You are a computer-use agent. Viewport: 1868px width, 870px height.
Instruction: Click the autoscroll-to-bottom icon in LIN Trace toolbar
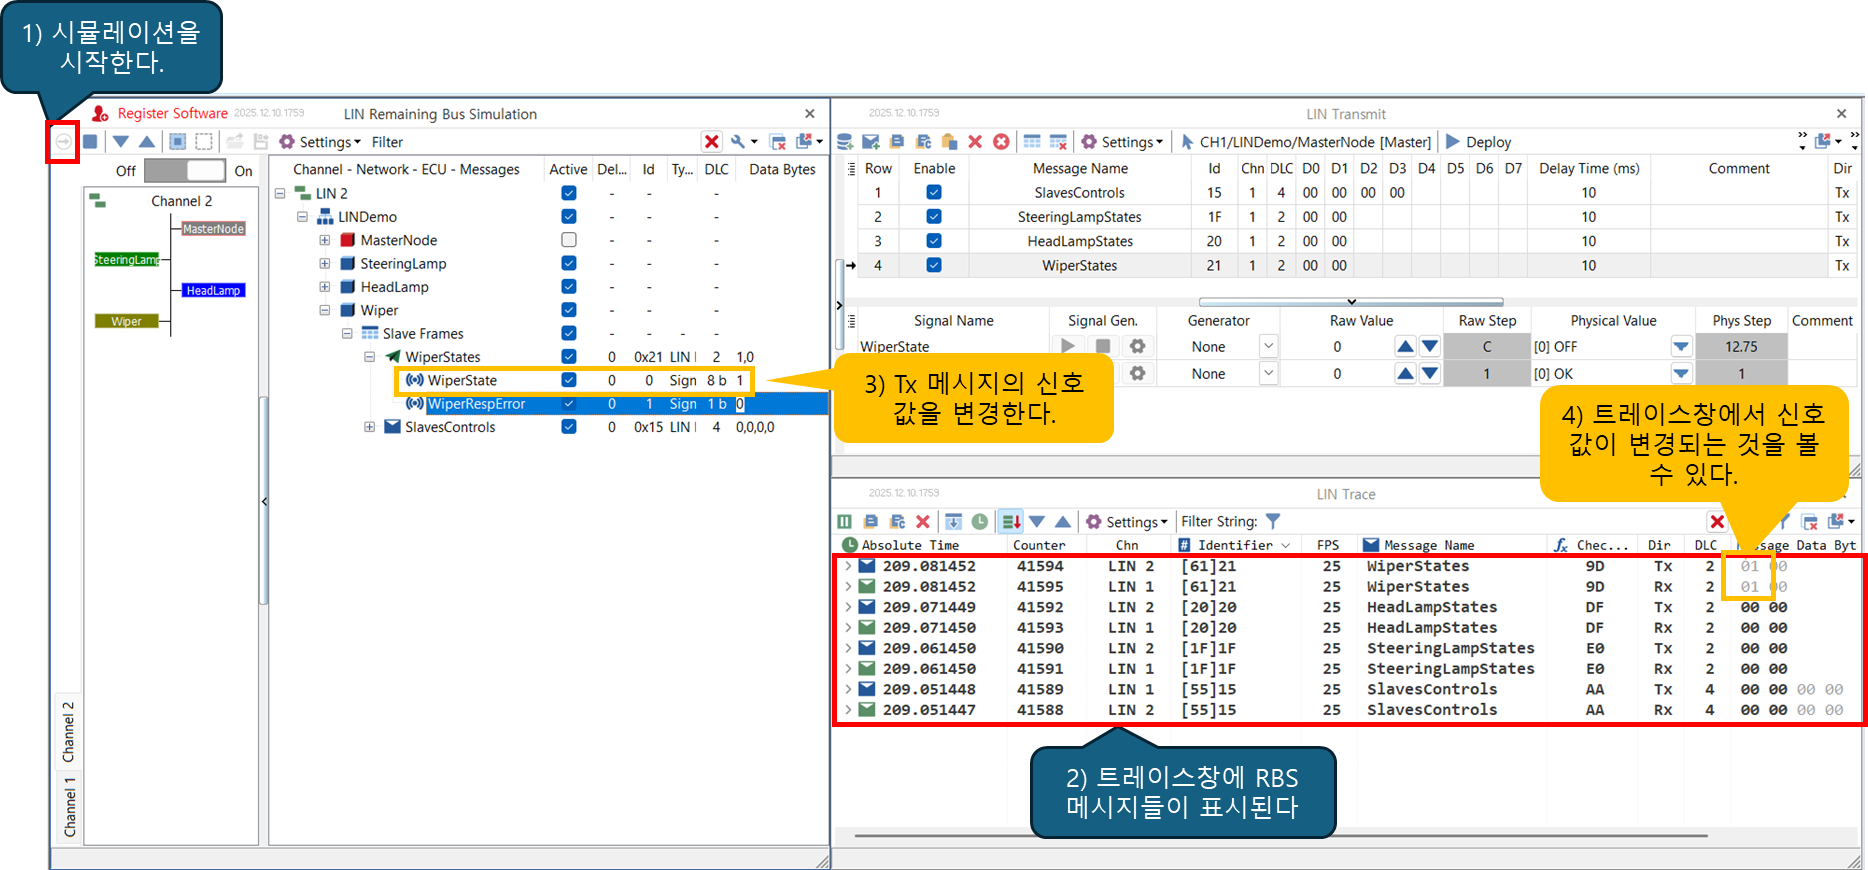coord(954,522)
